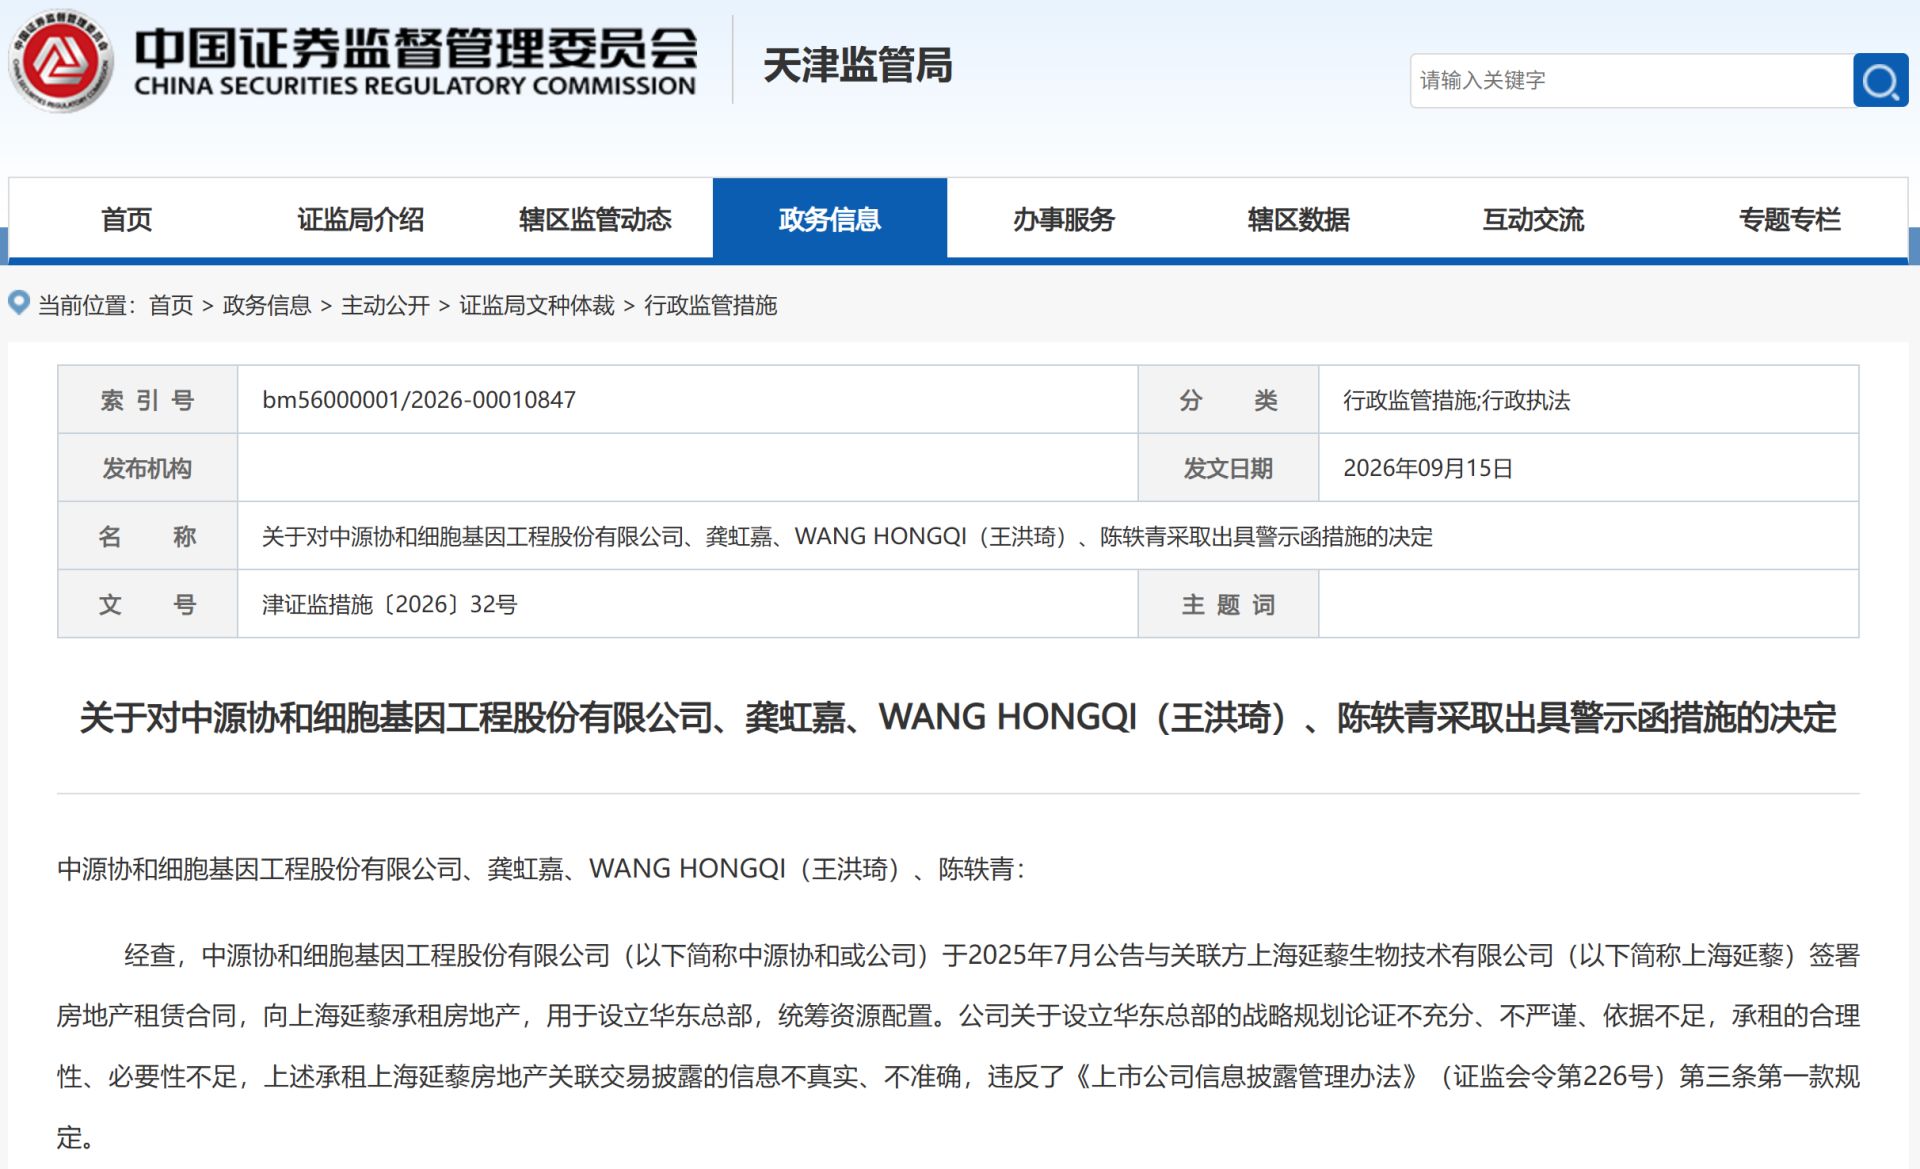Click 行政监管措施 breadcrumb link

coord(711,305)
